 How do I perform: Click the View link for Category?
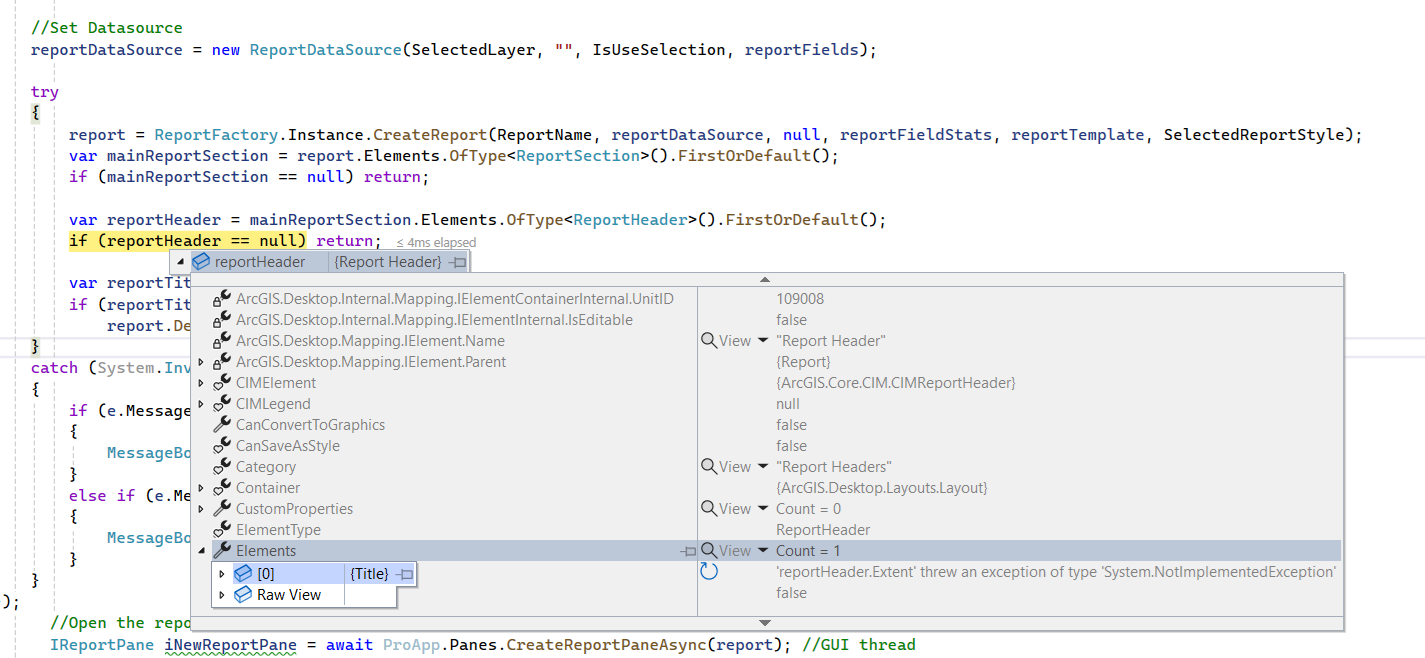pyautogui.click(x=735, y=466)
